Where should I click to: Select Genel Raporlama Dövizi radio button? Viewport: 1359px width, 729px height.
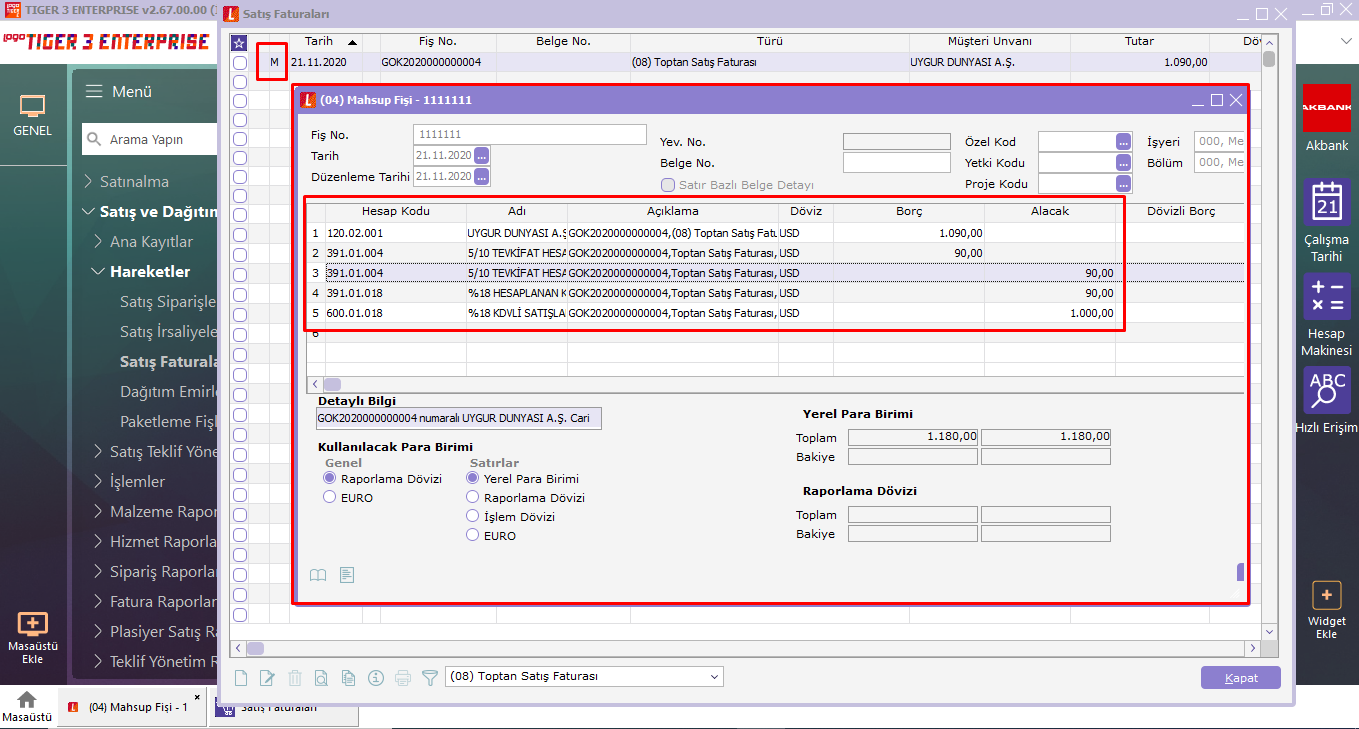click(330, 479)
